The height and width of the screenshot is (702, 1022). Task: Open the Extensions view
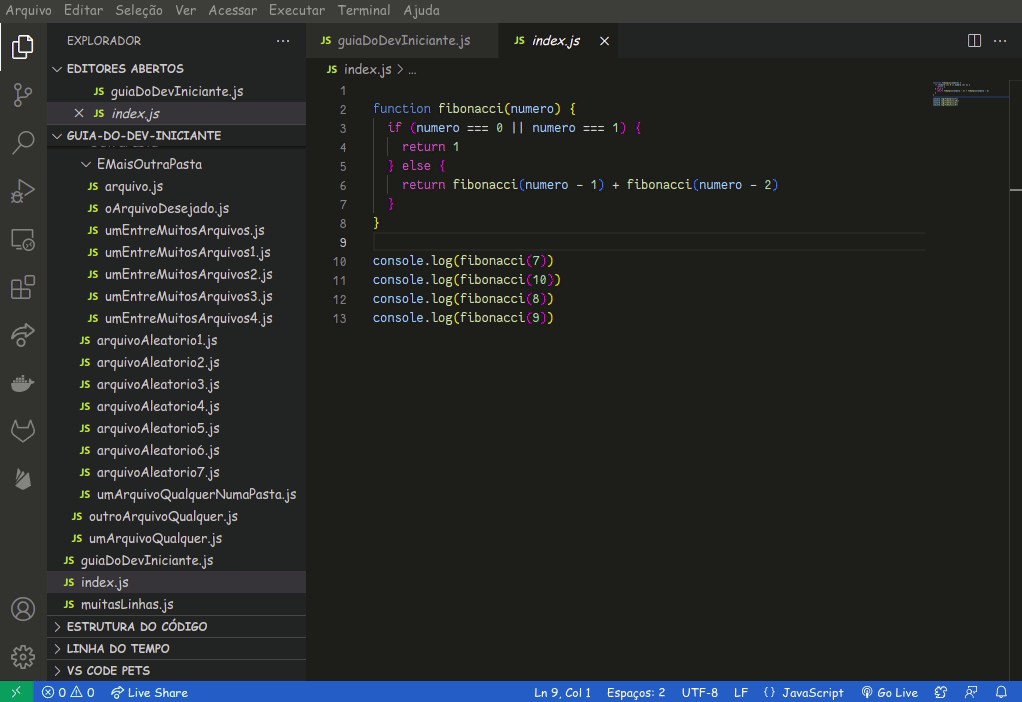(23, 288)
